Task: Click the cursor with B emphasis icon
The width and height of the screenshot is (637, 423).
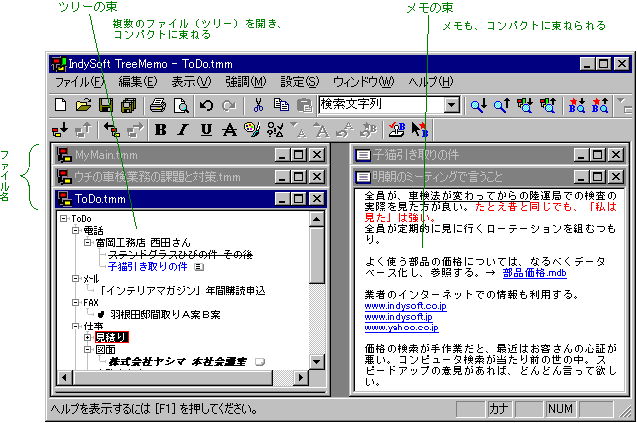Action: (x=419, y=130)
